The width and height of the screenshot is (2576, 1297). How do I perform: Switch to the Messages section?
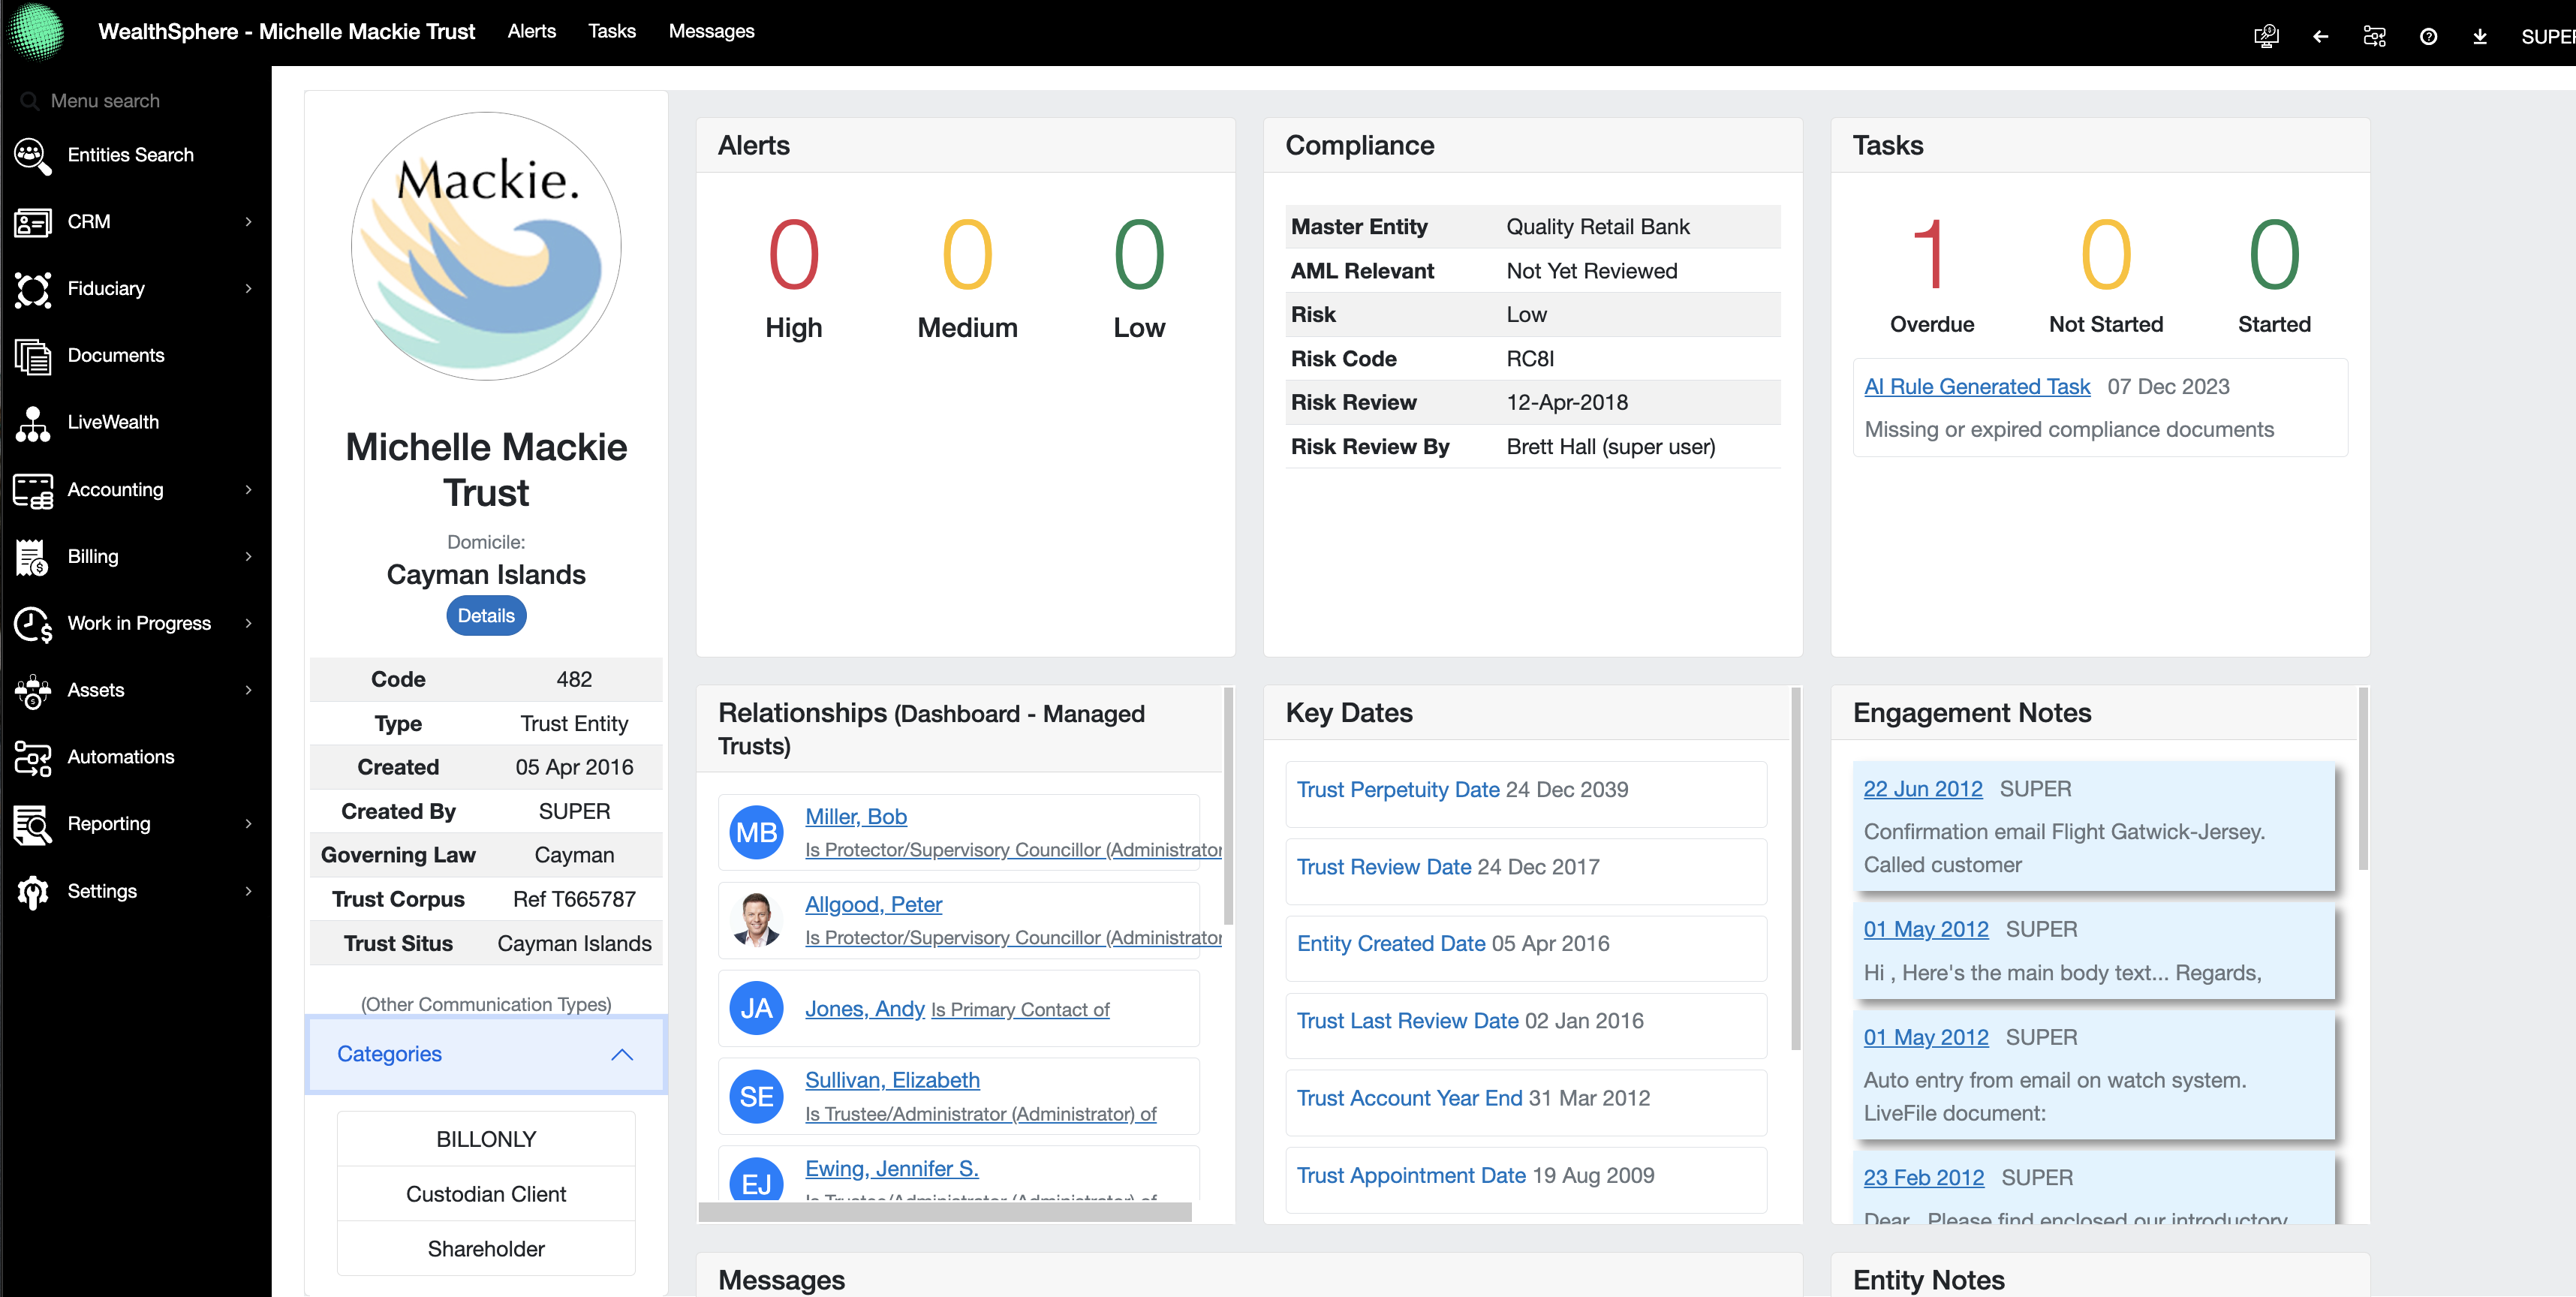(x=711, y=31)
